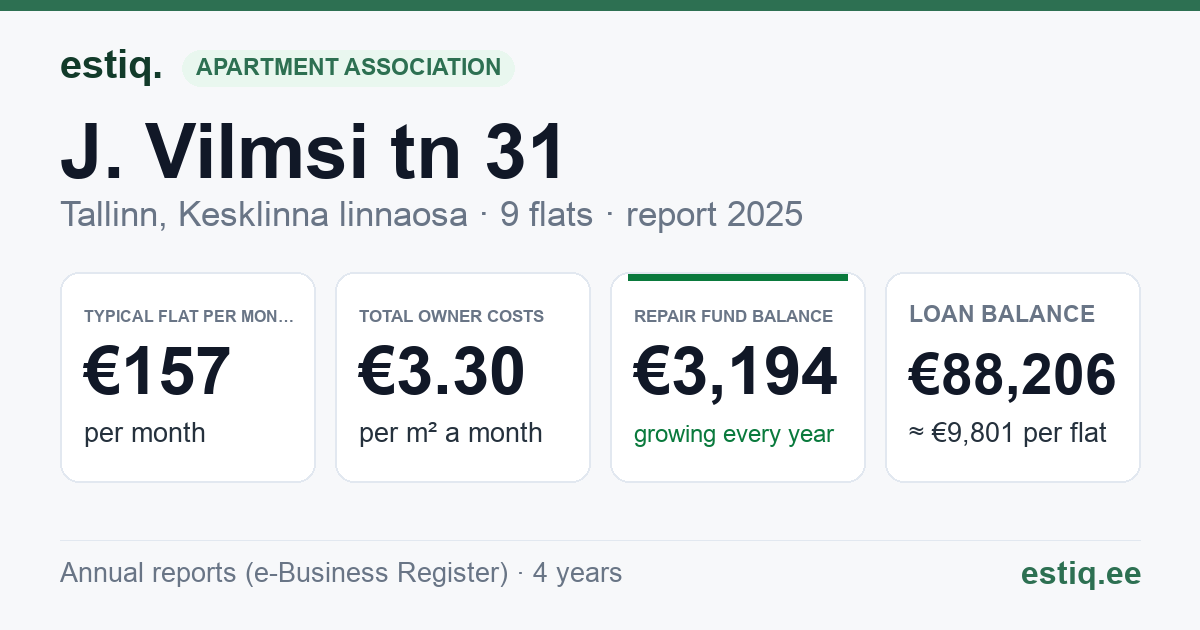Select the APARTMENT ASSOCIATION badge
The width and height of the screenshot is (1200, 630).
click(x=348, y=68)
